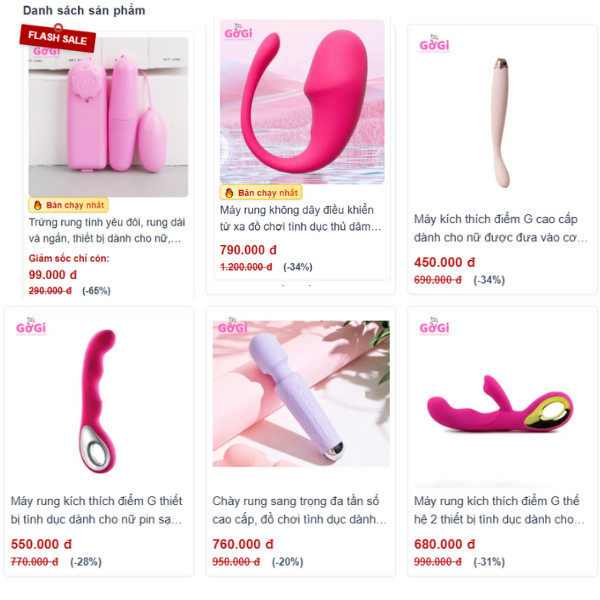Click 'Chày rung sang trọng đa tần số' title
The image size is (600, 600).
click(300, 510)
